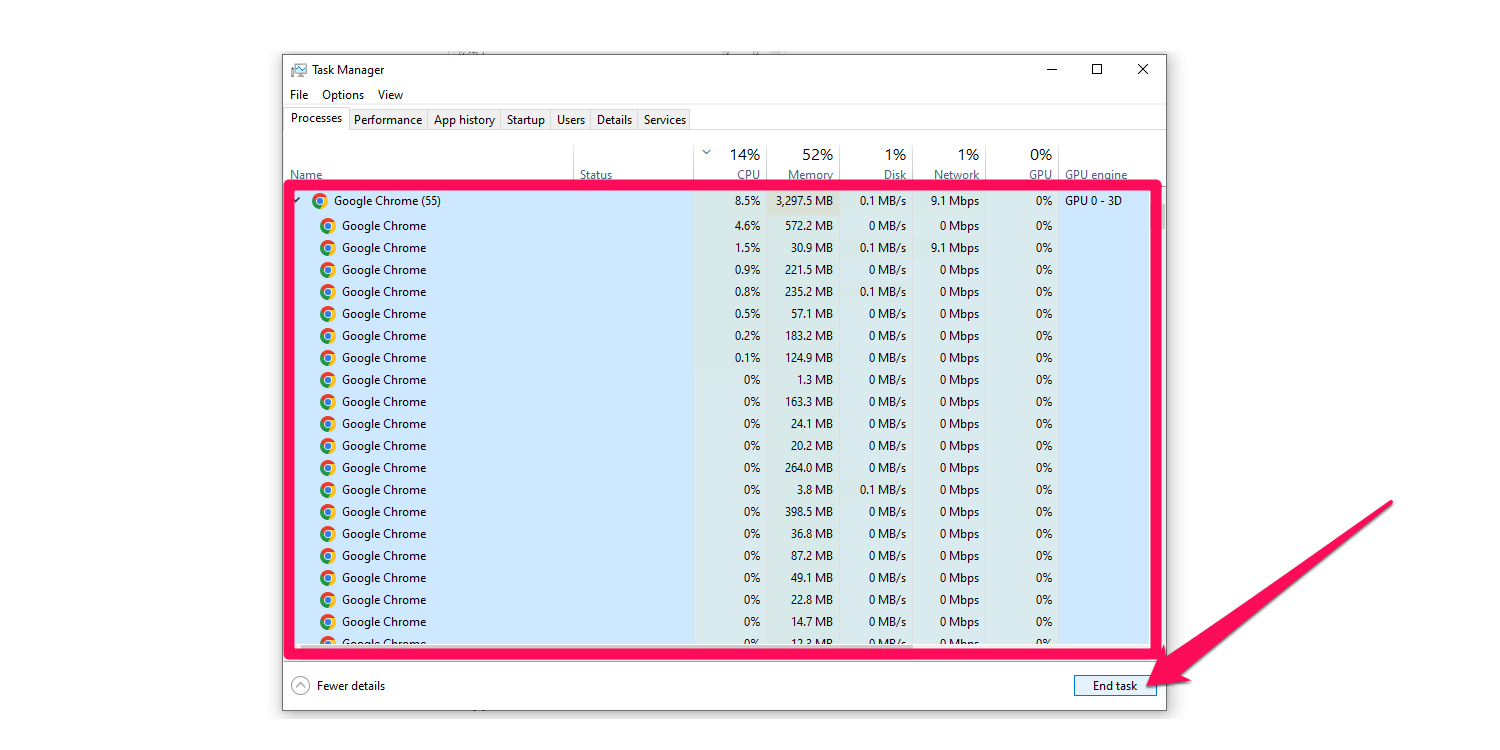Click the Chrome icon in the 22.8 MB row

coord(328,600)
